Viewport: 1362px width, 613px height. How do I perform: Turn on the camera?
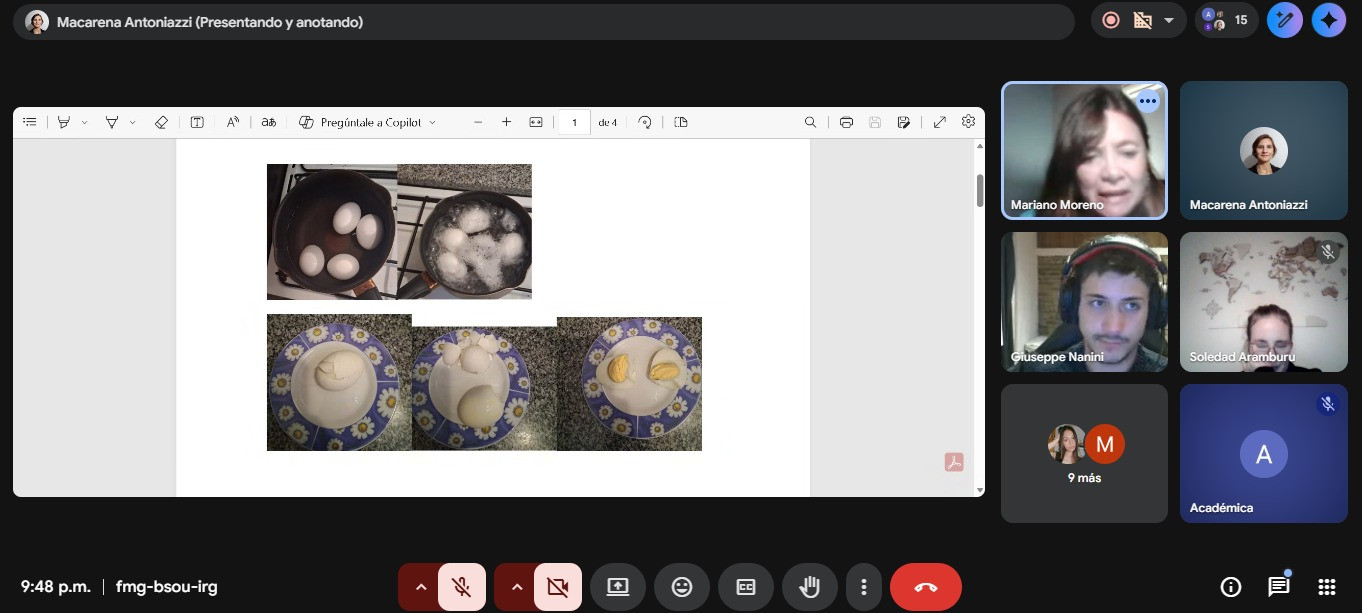pos(557,587)
